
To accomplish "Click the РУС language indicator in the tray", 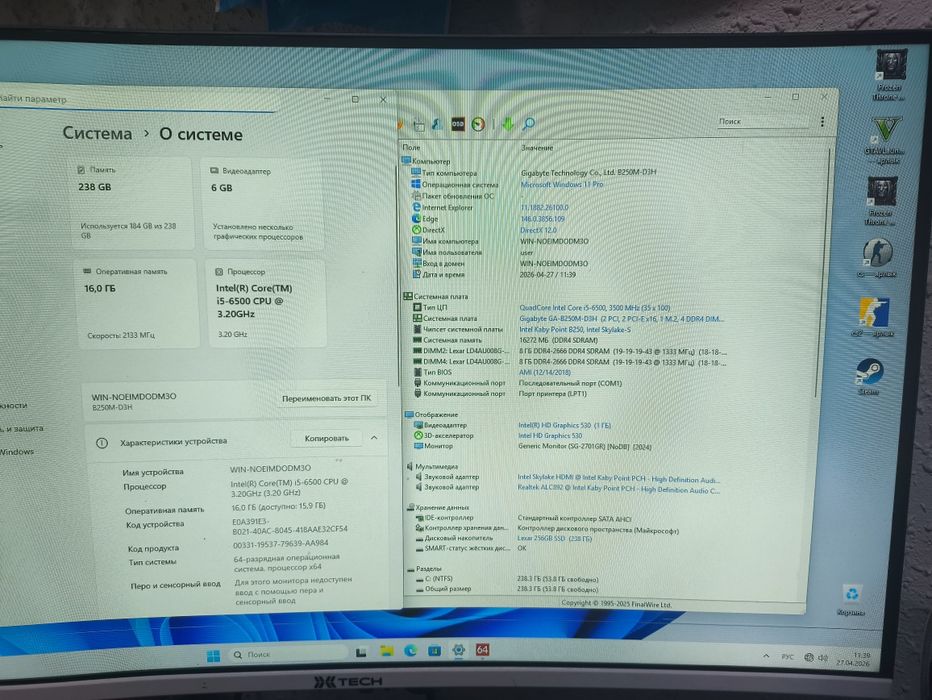I will point(788,657).
